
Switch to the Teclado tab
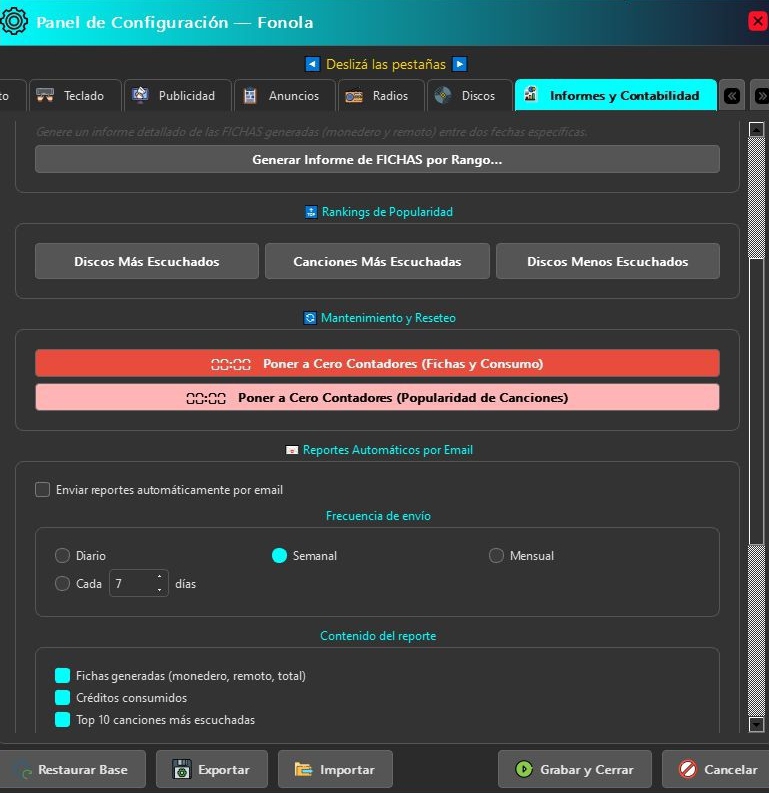(x=75, y=95)
